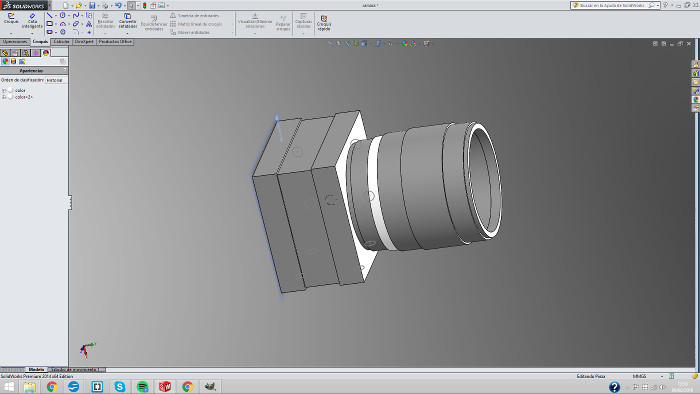Choose the Ellipse sketch tool
The height and width of the screenshot is (394, 700).
click(76, 24)
